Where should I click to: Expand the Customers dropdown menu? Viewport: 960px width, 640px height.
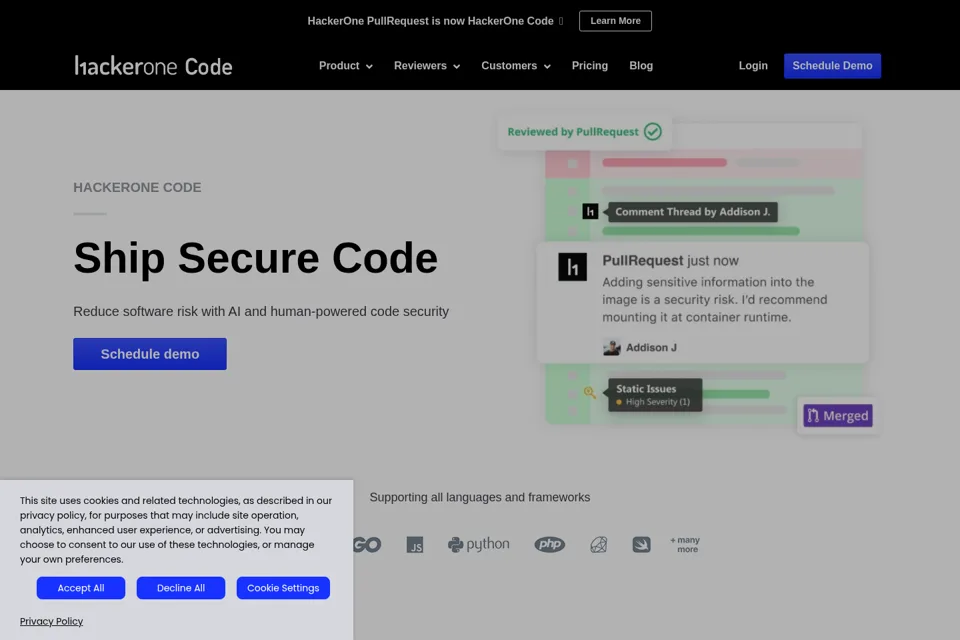point(516,66)
